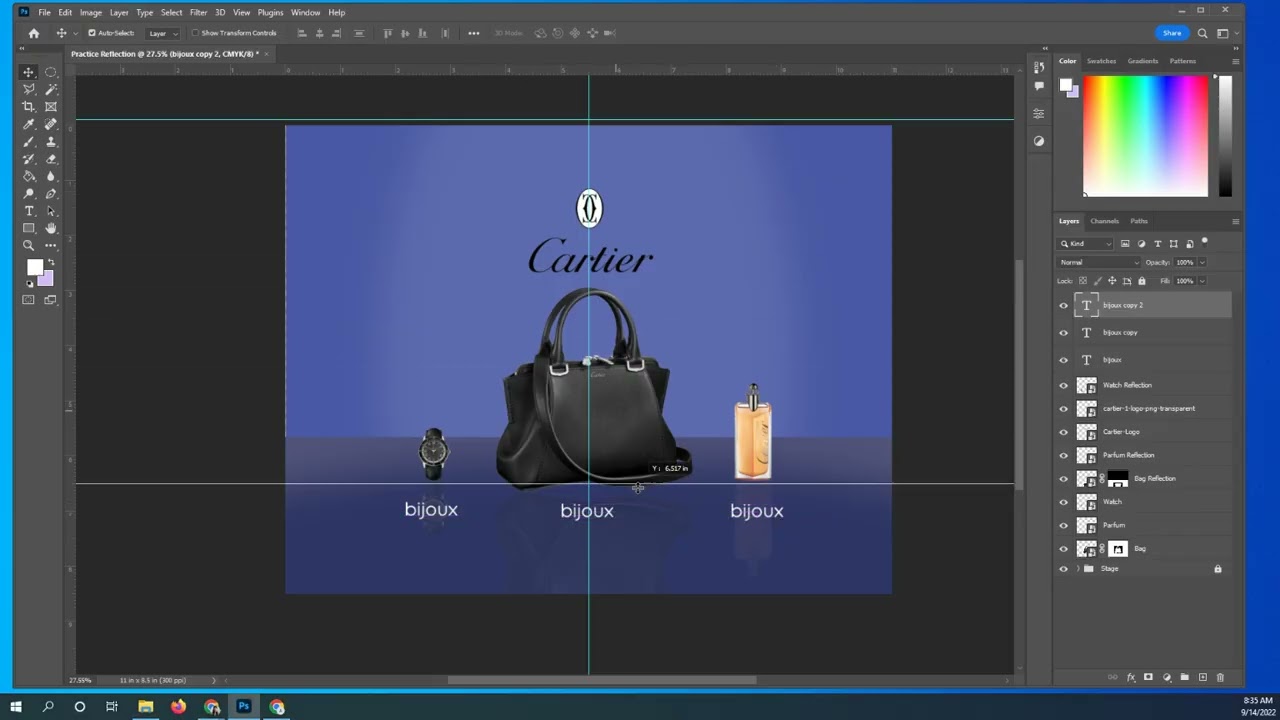Open the Plugins menu
The width and height of the screenshot is (1280, 720).
coord(270,12)
